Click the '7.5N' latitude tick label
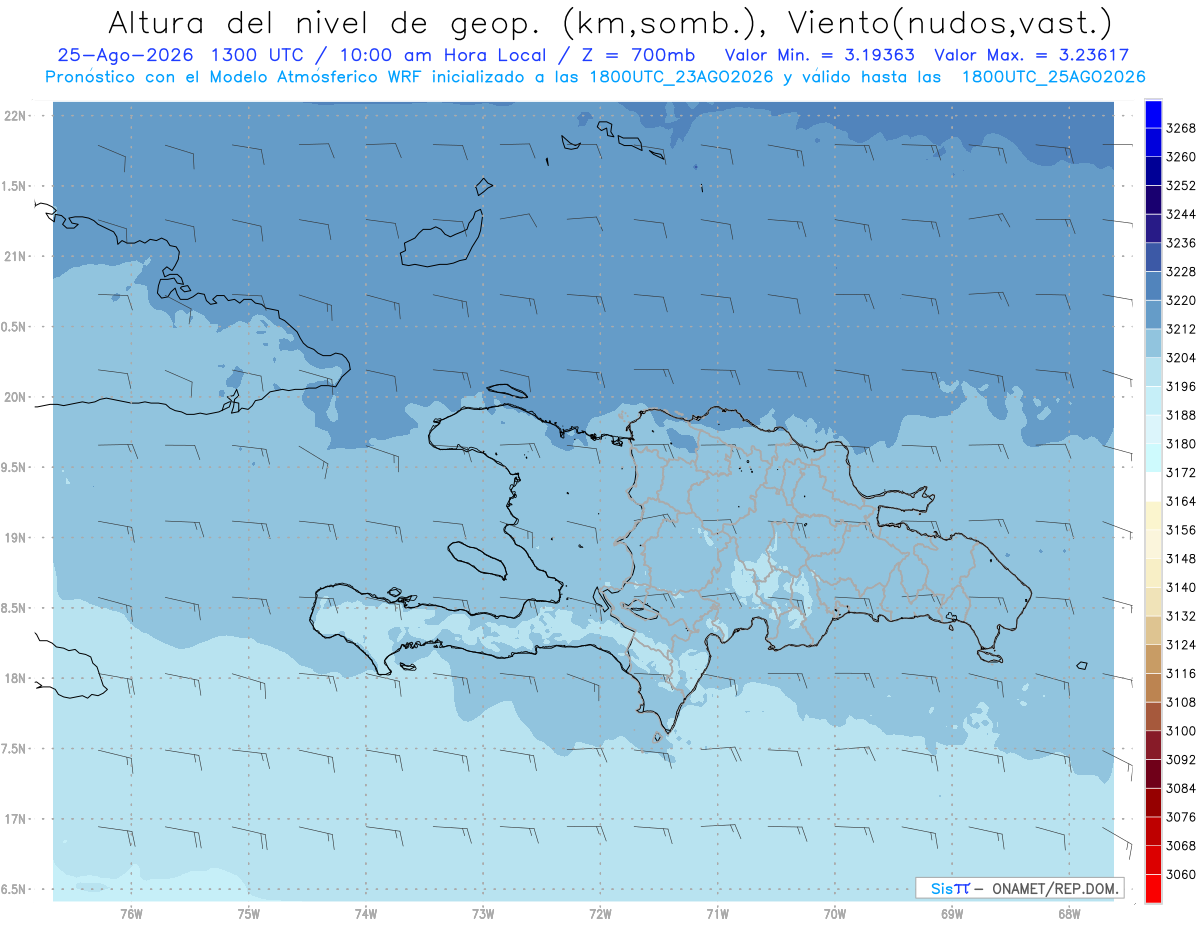This screenshot has height=927, width=1200. click(14, 749)
